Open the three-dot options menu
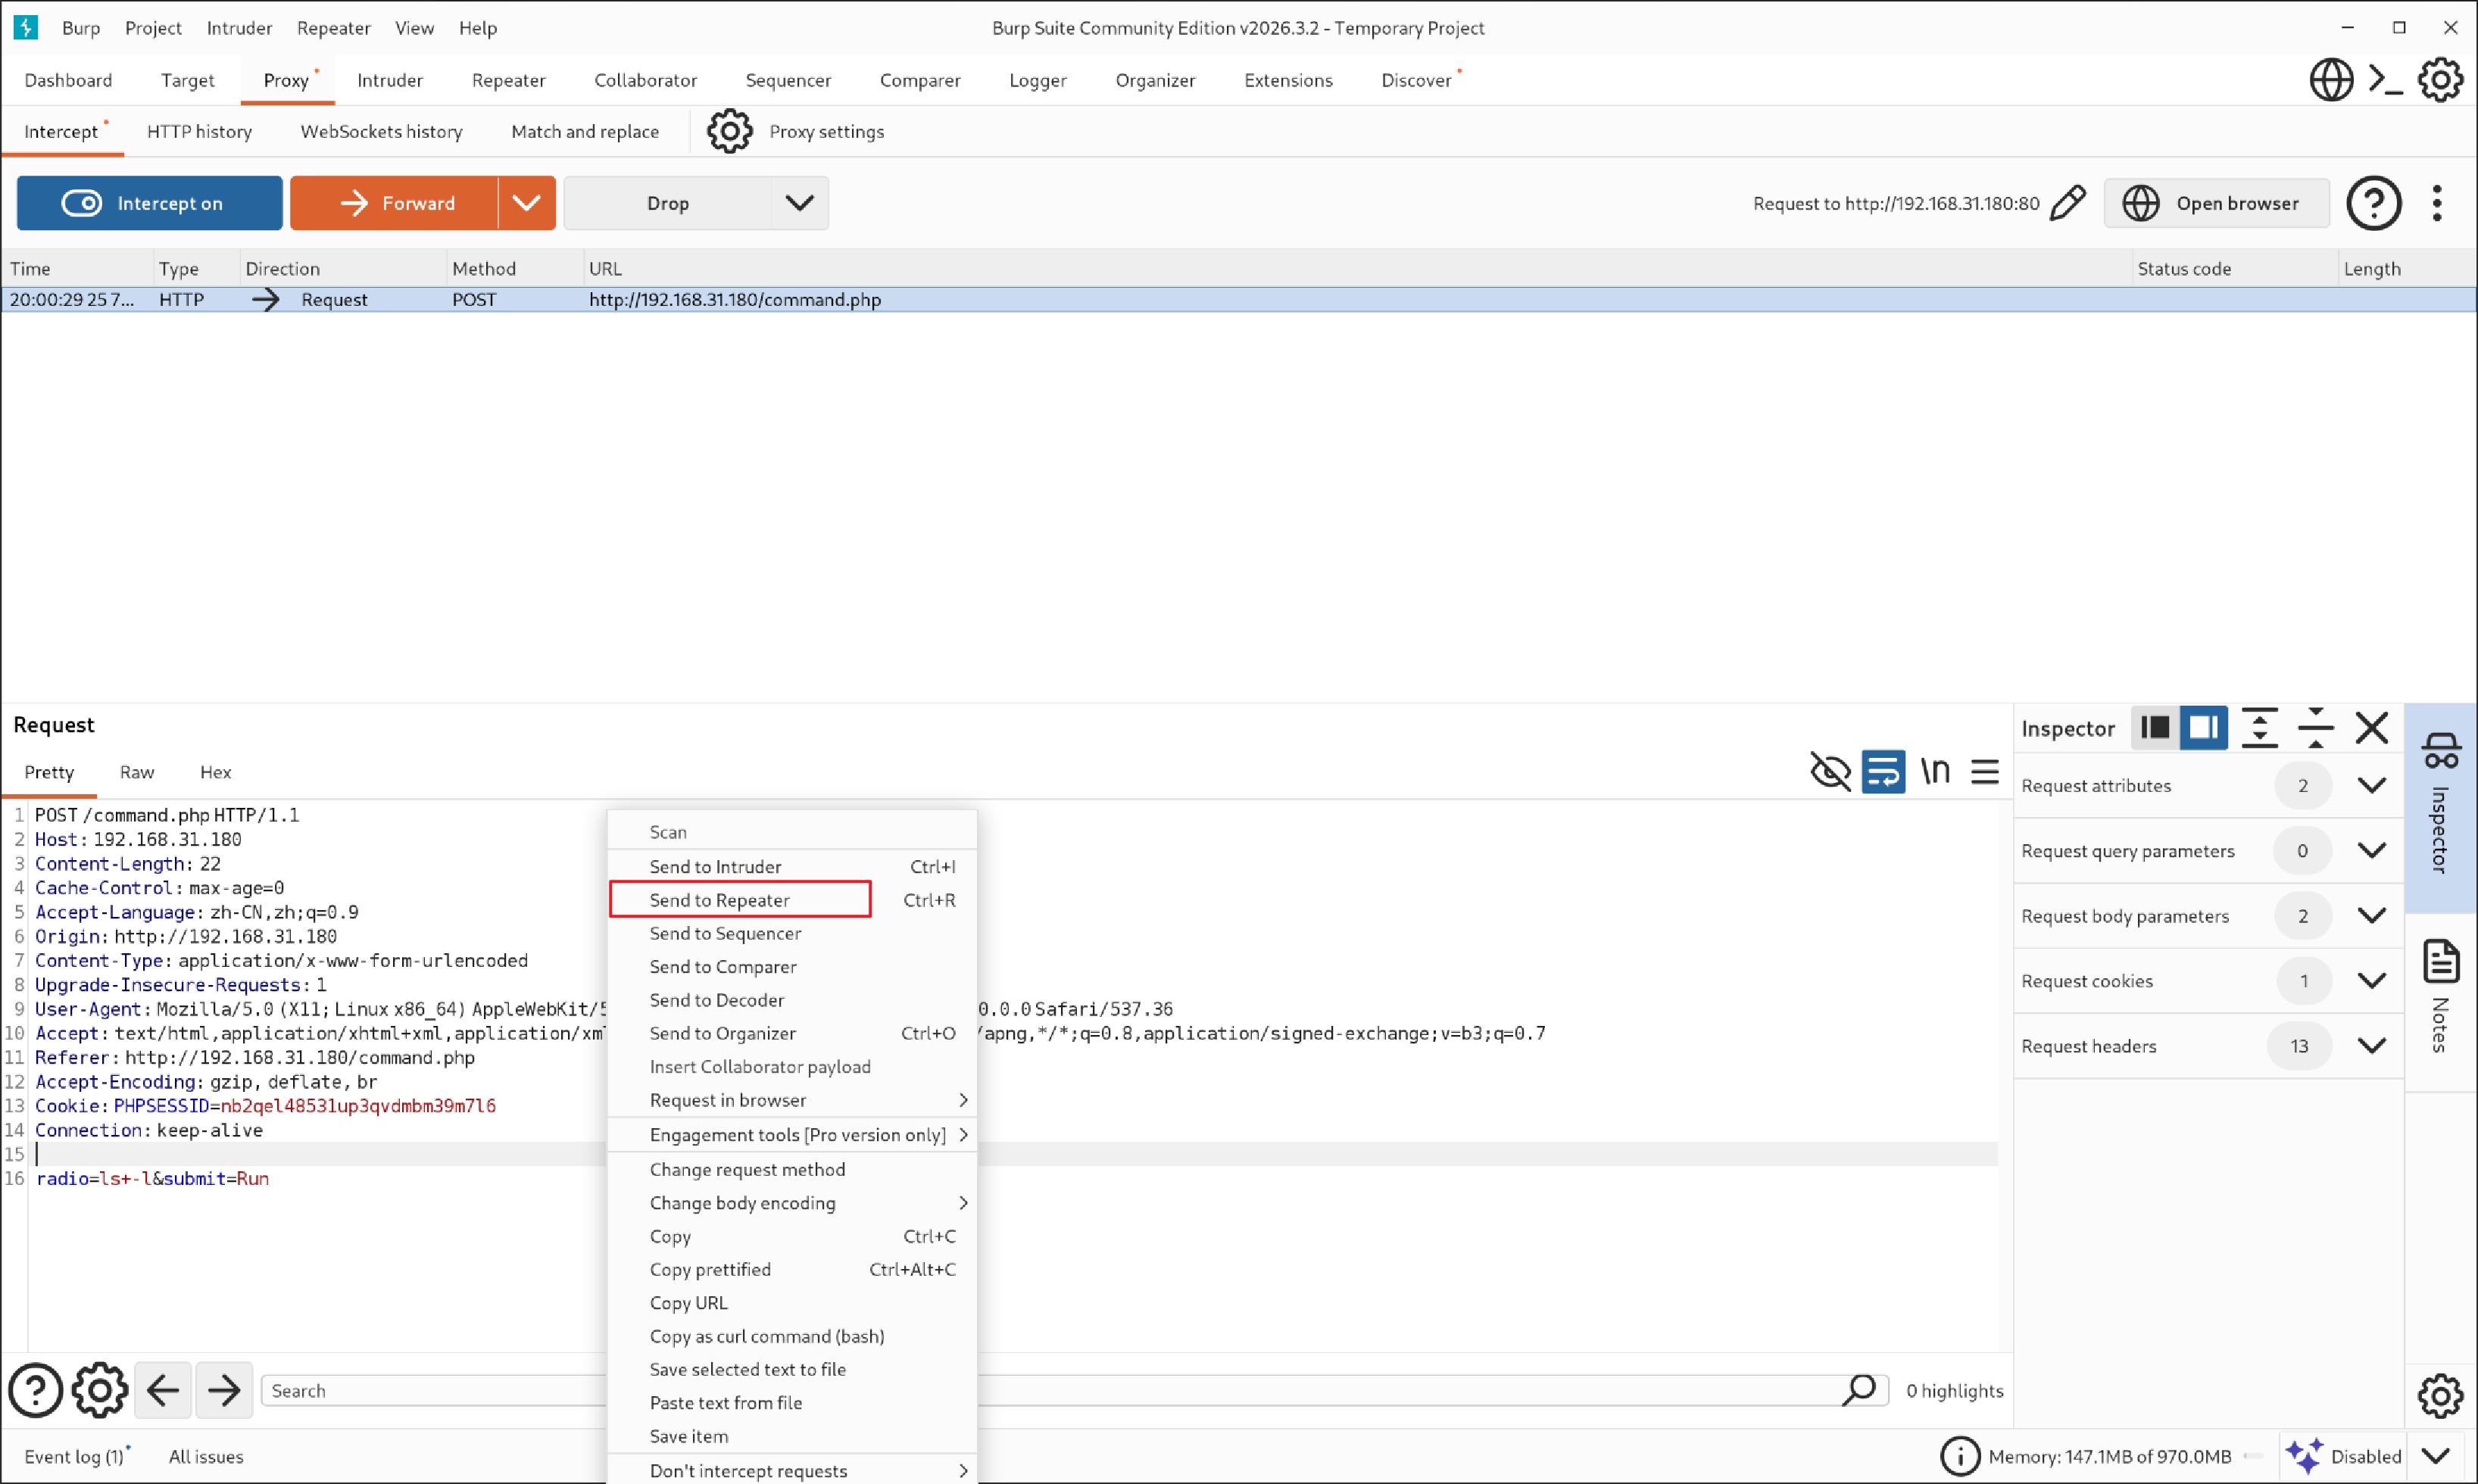The height and width of the screenshot is (1484, 2478). click(x=2438, y=203)
